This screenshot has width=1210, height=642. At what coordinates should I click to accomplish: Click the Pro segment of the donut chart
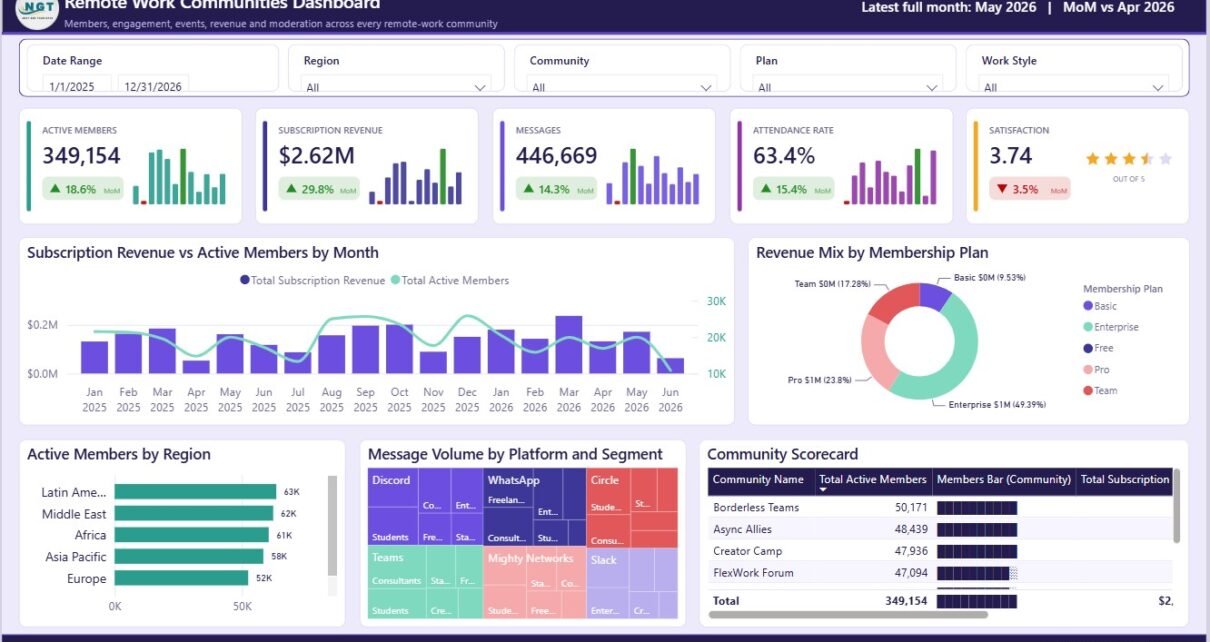[x=878, y=353]
